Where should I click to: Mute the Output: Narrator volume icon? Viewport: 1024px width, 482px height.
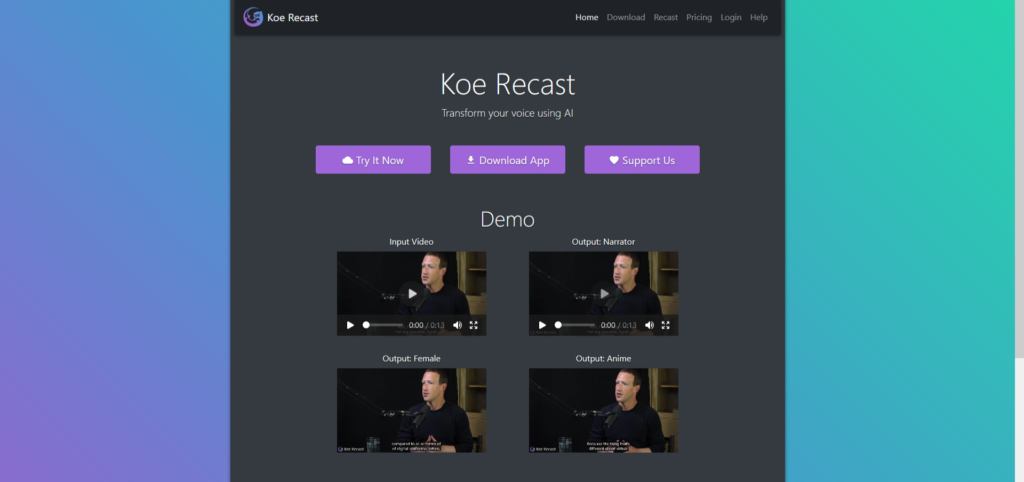(x=649, y=325)
